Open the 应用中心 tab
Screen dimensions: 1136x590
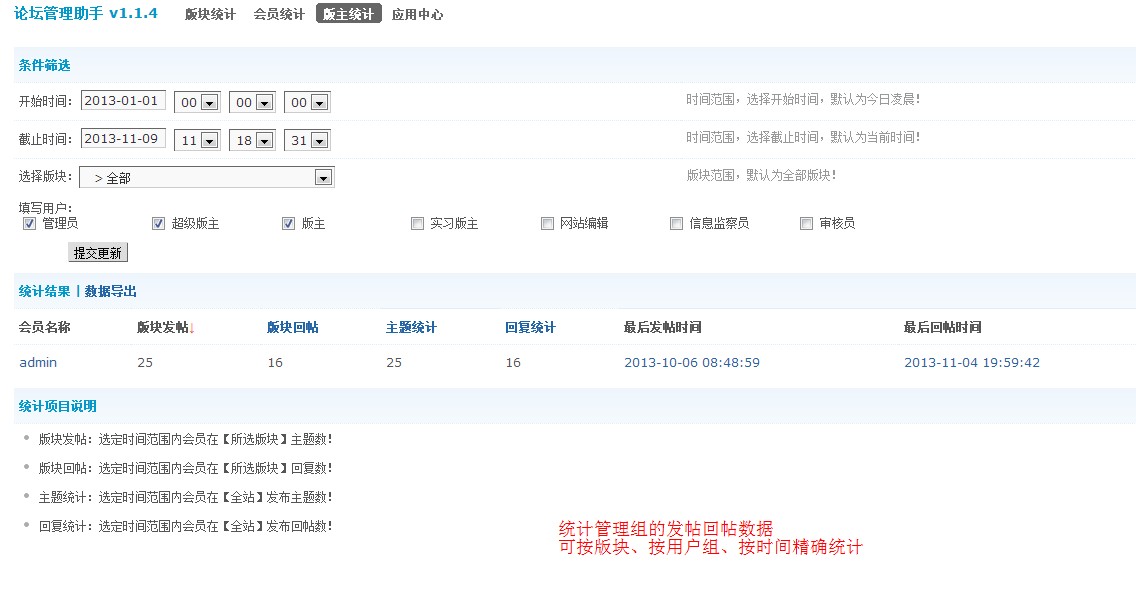pyautogui.click(x=417, y=14)
